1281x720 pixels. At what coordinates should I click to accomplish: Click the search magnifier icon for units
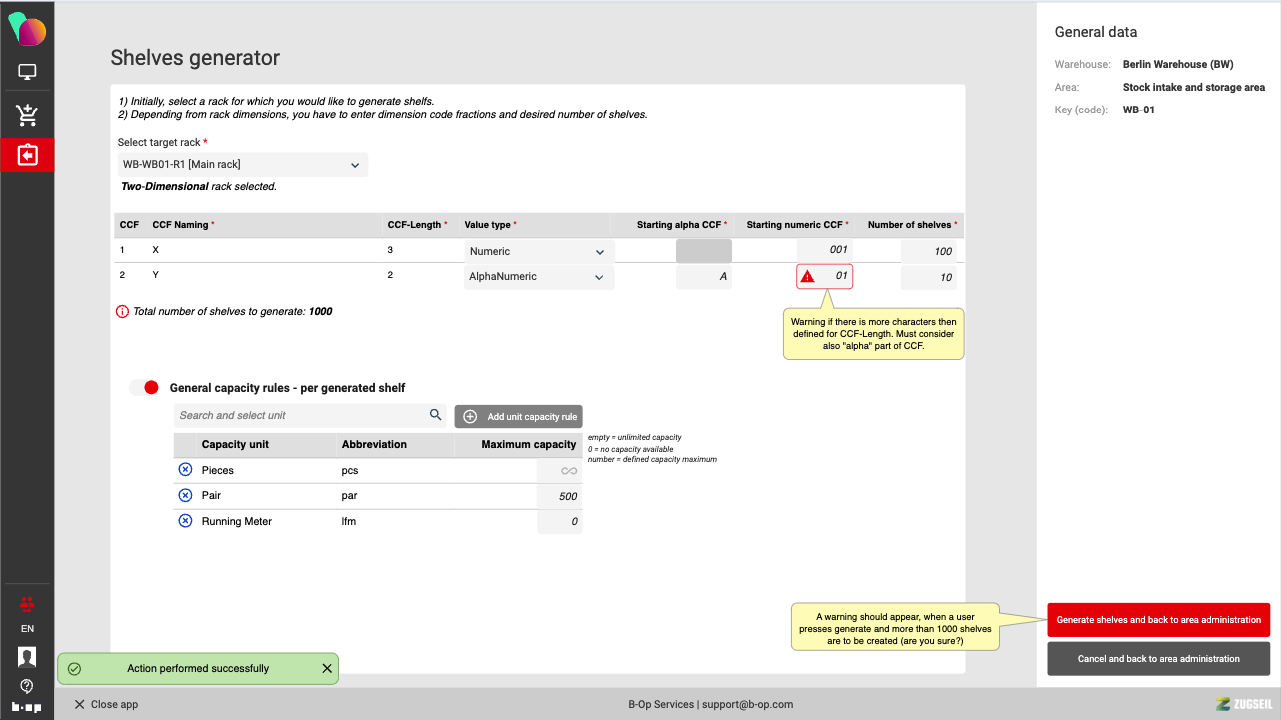click(435, 415)
